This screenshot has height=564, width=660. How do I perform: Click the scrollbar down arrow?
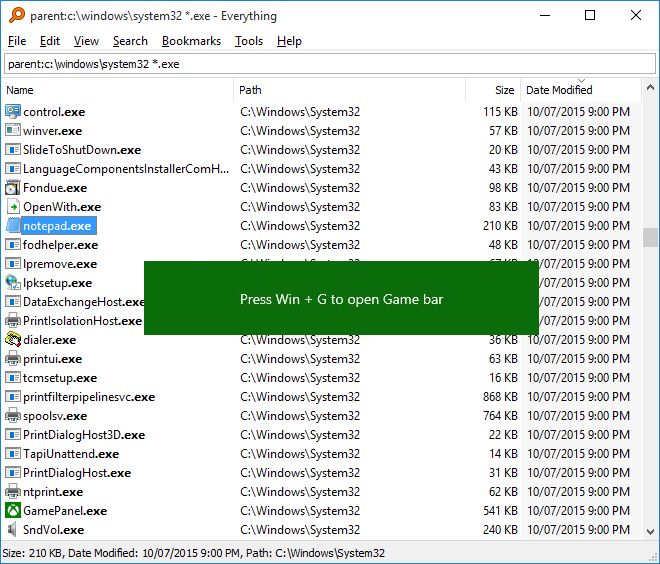(650, 532)
